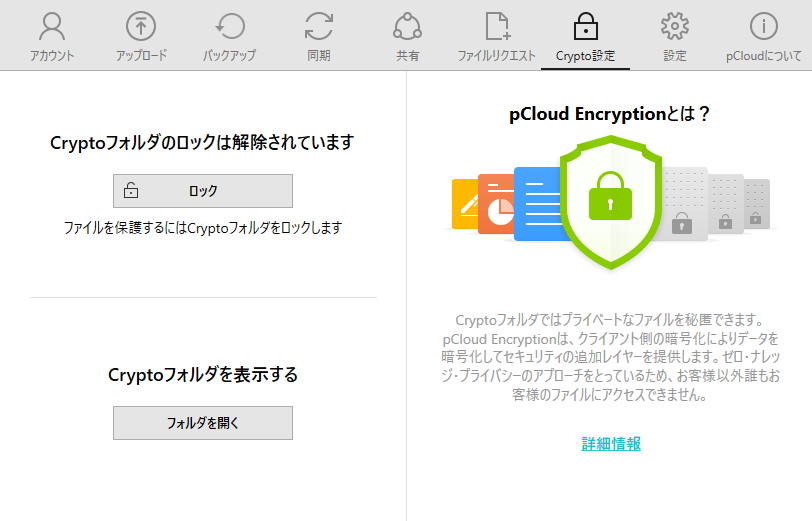
Task: Click the アップロード upload arrow icon
Action: (x=141, y=26)
